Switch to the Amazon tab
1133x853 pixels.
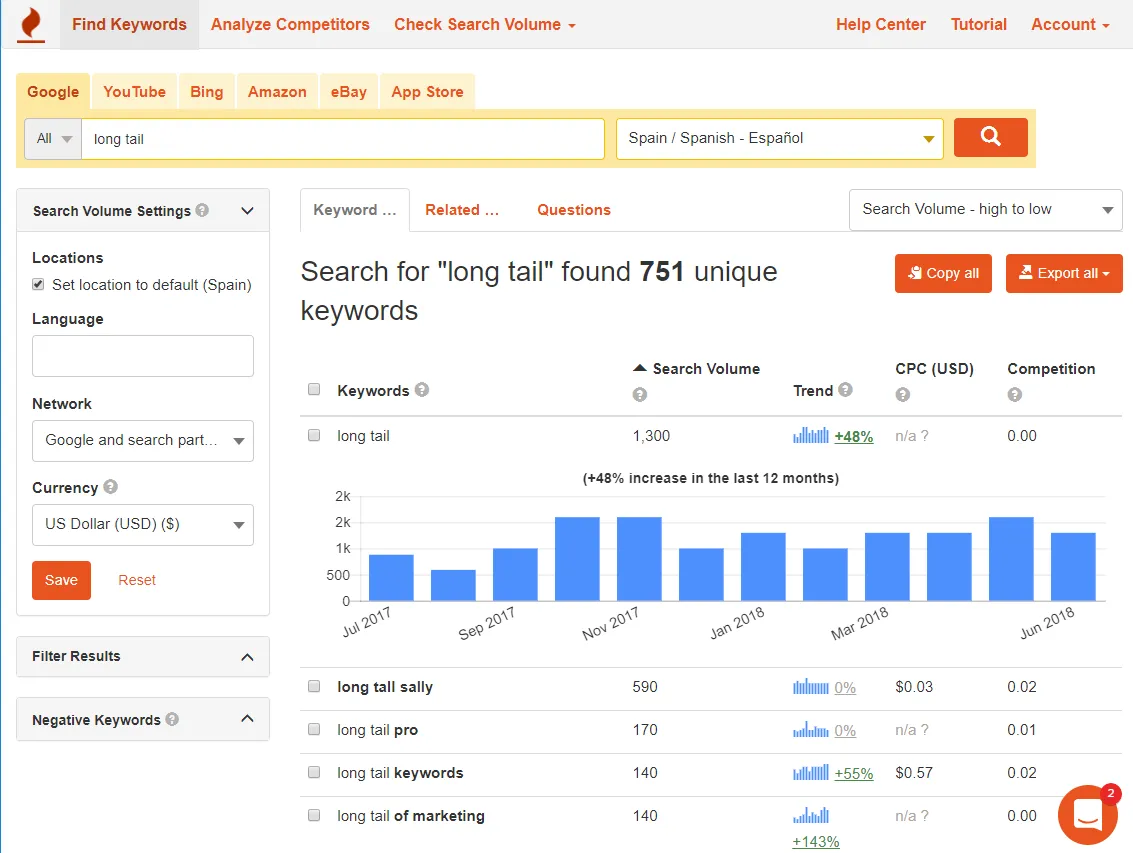click(277, 92)
